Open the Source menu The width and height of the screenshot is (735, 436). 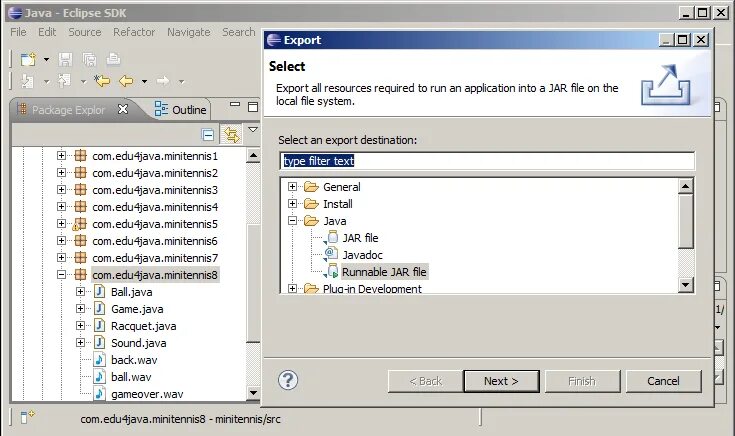point(85,32)
